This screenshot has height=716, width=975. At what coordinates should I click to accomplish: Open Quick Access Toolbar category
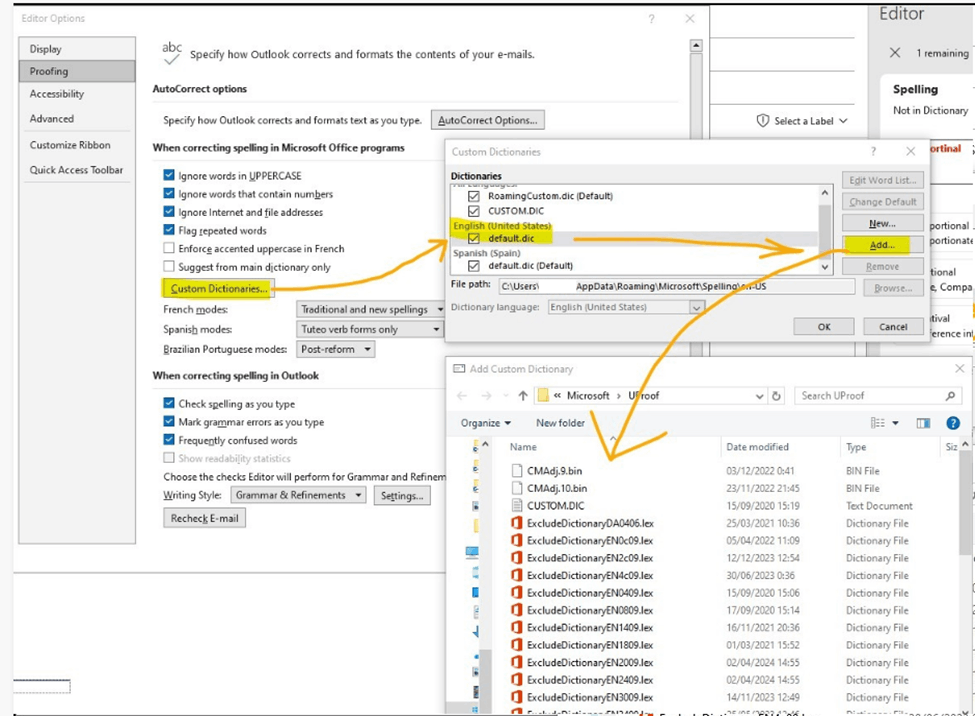pyautogui.click(x=77, y=170)
